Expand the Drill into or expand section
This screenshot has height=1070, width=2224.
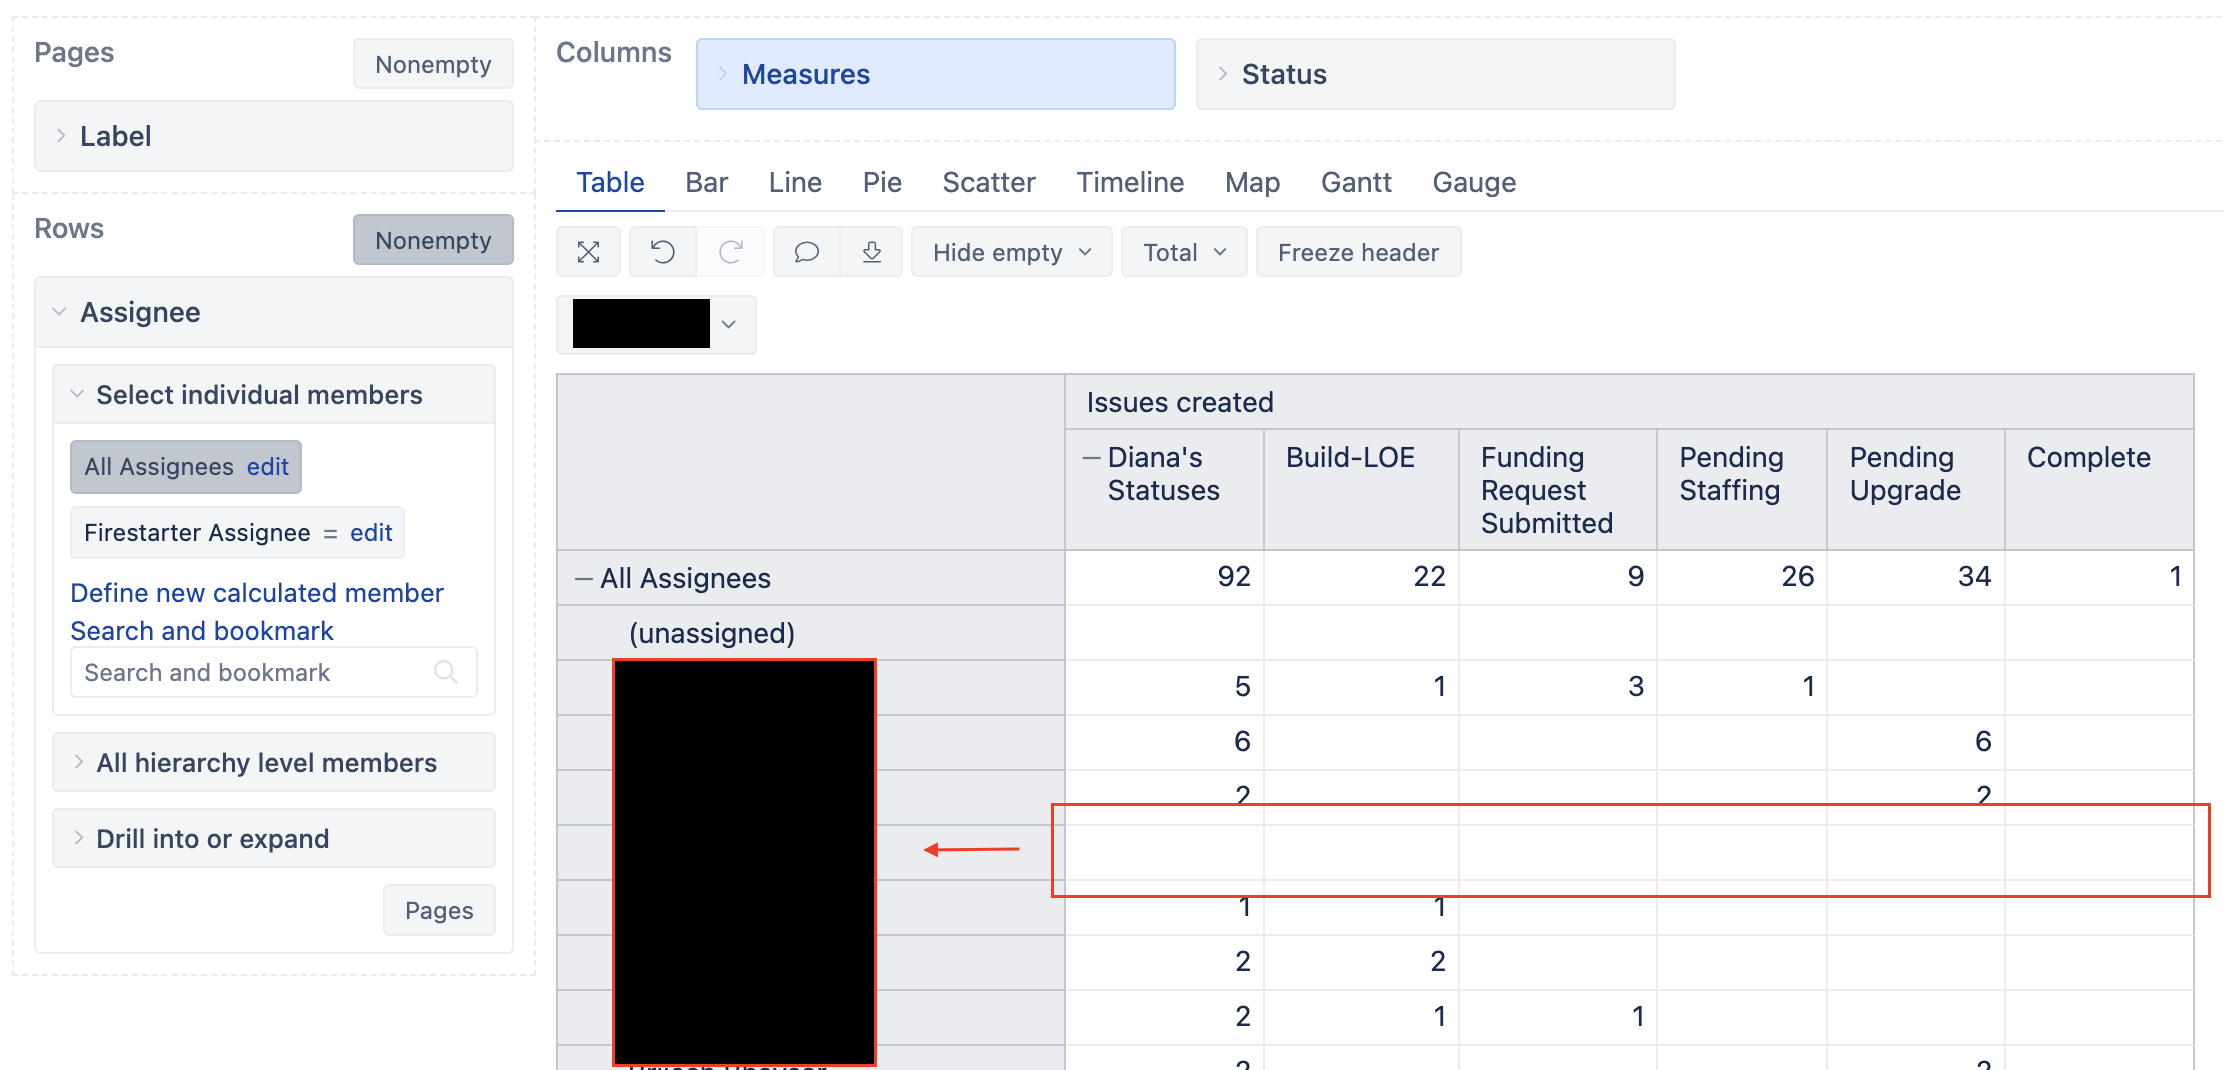coord(212,839)
